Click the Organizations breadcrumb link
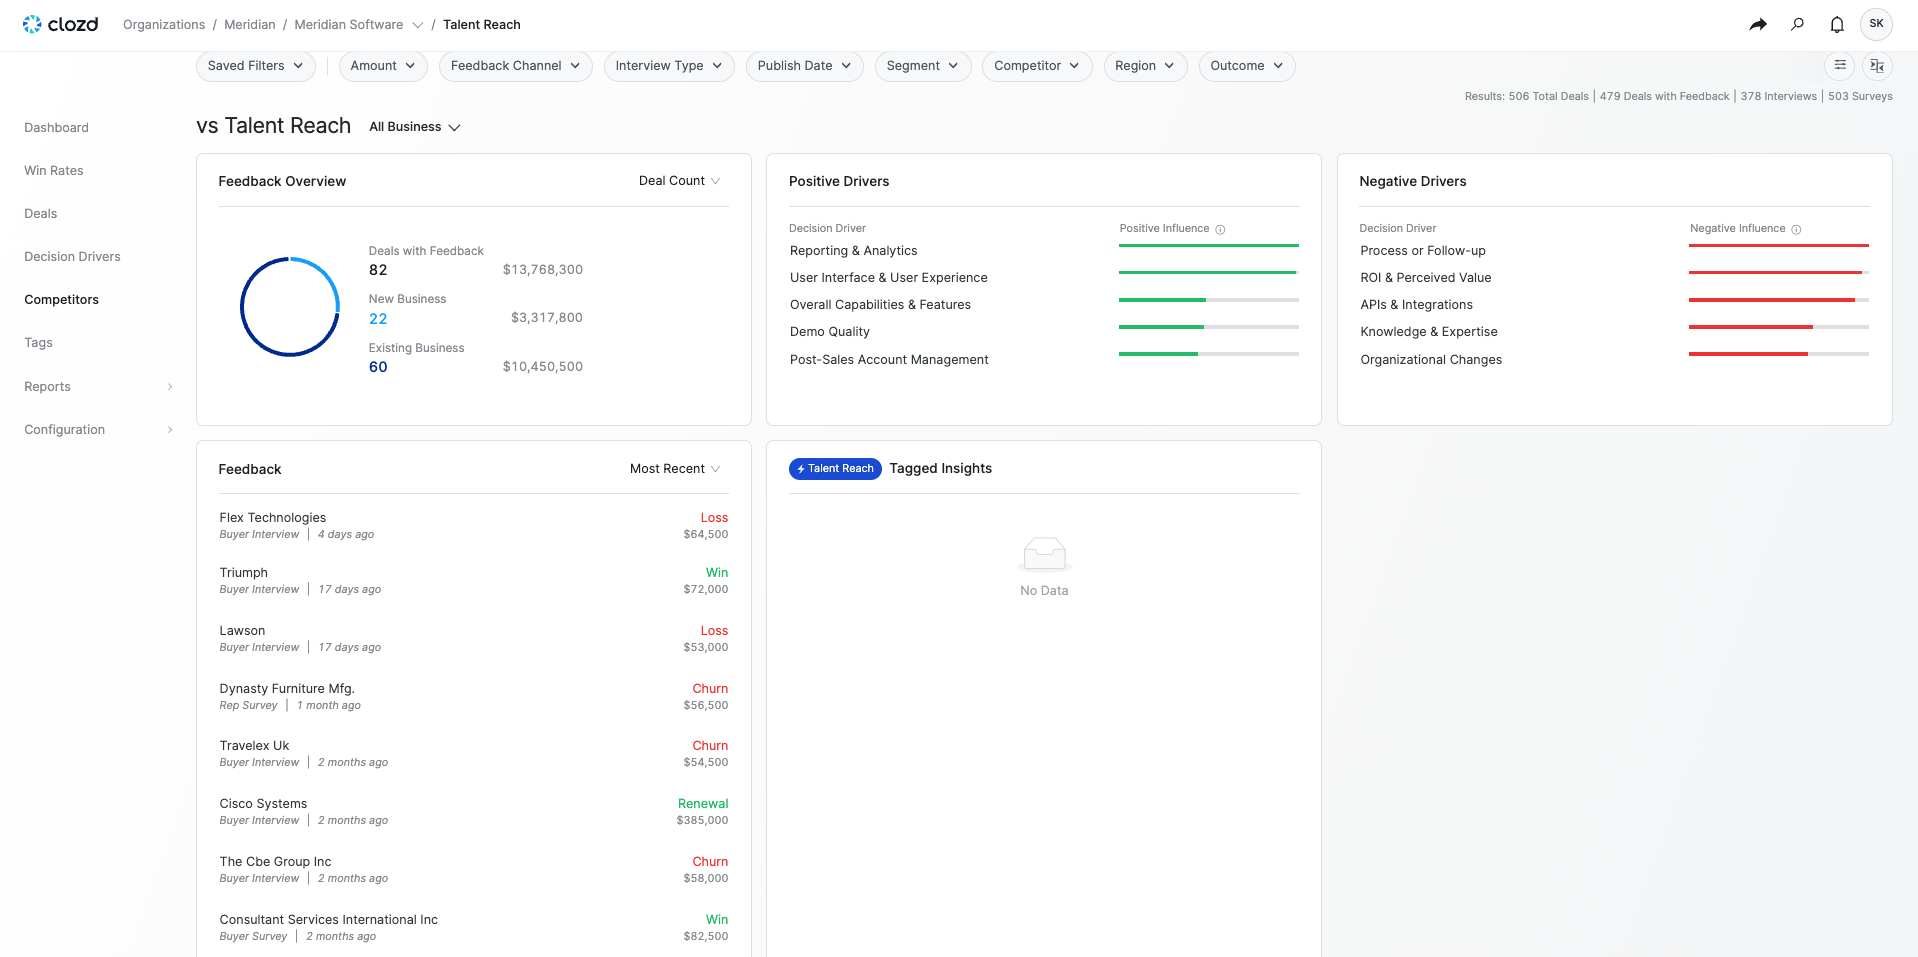1918x957 pixels. [x=164, y=25]
